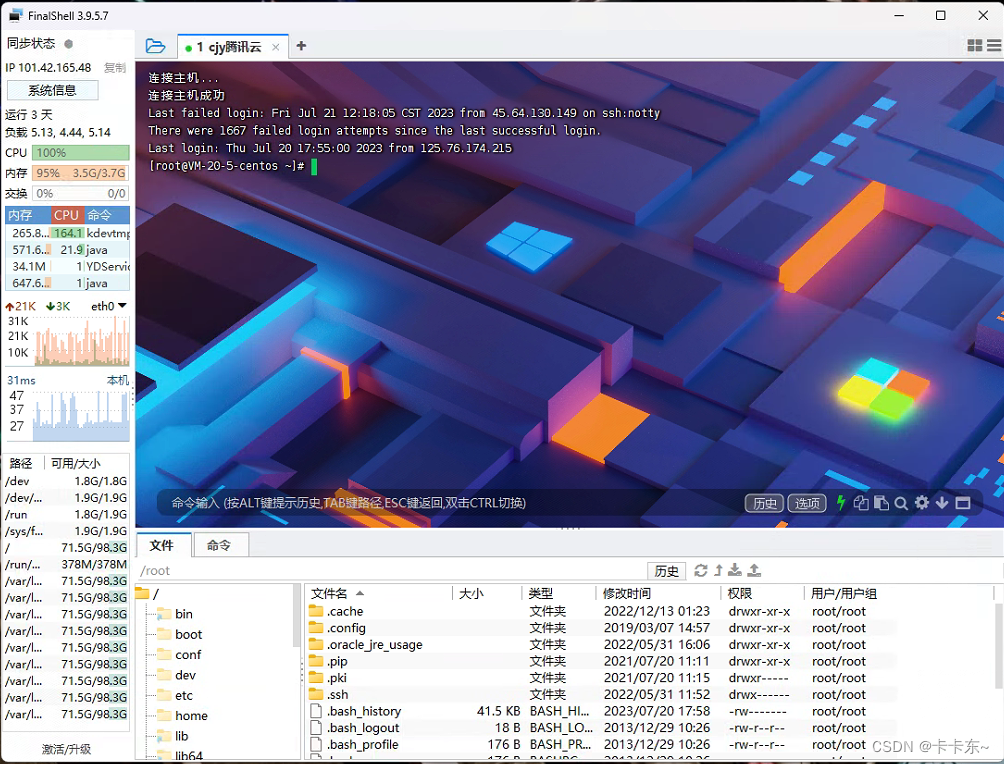Select the kdevtmp process row
The image size is (1004, 764).
[68, 233]
